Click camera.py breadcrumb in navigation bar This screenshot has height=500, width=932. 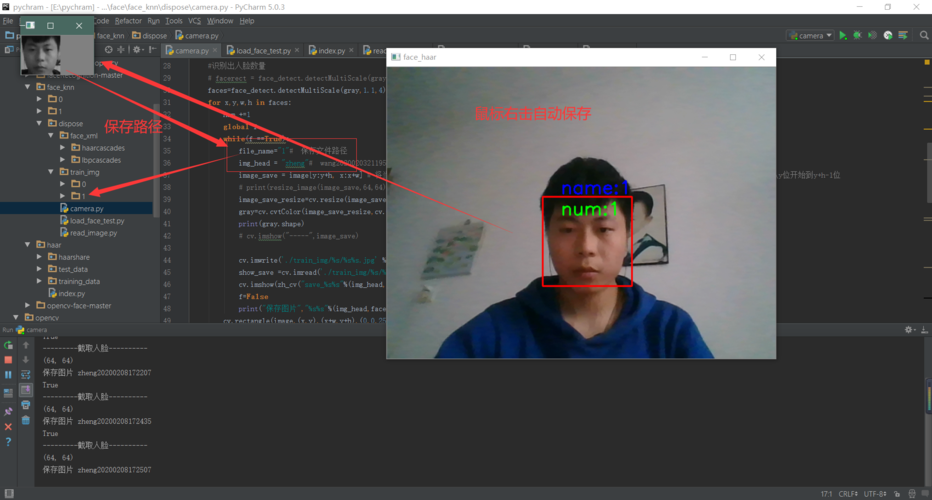tap(197, 36)
